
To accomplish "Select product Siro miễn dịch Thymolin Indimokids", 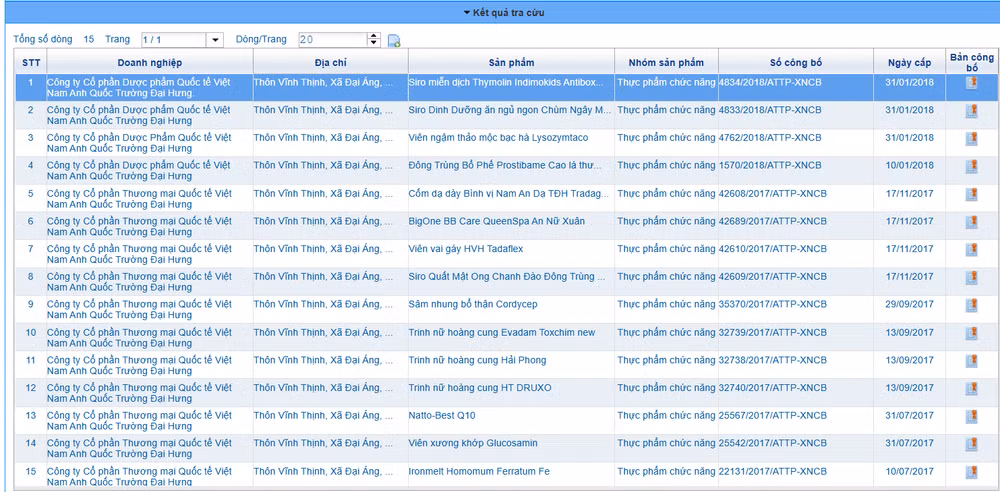I will (505, 82).
